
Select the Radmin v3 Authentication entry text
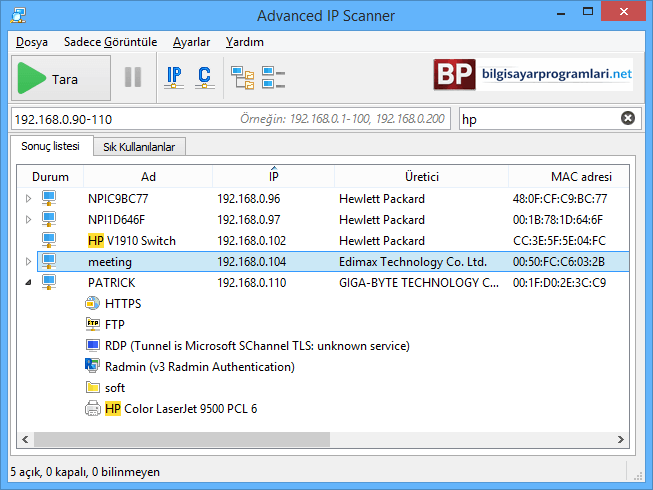[x=199, y=367]
